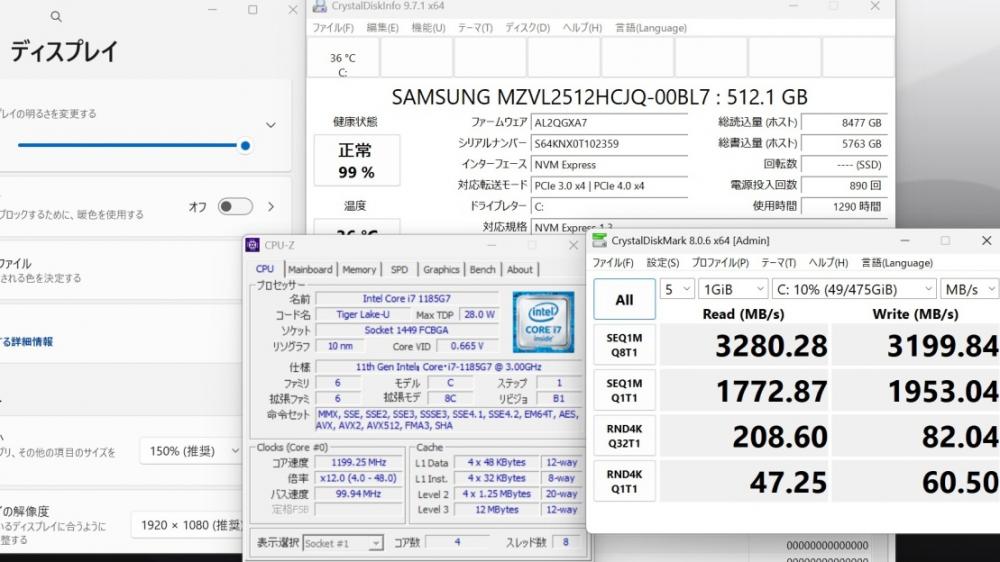
Task: Click the transfer mode field PCIe 3.0 x4
Action: coord(609,186)
